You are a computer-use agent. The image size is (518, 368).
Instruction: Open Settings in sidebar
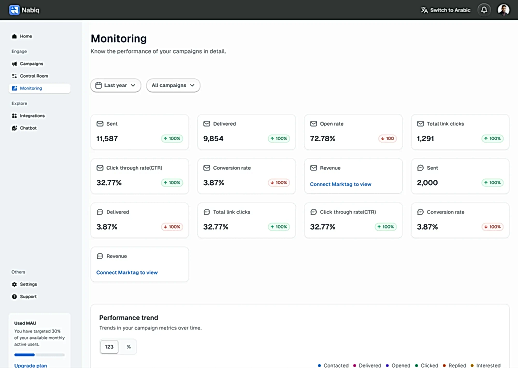tap(39, 284)
